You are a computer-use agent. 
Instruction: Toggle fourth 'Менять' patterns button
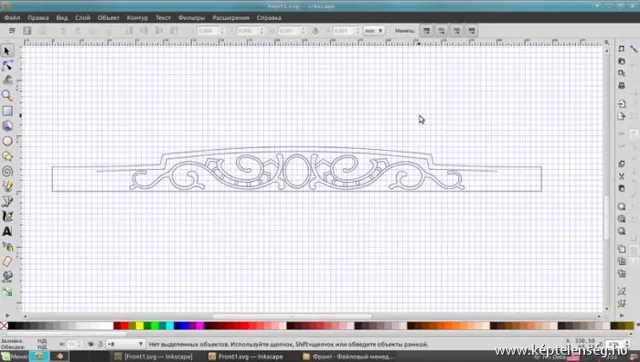(471, 31)
